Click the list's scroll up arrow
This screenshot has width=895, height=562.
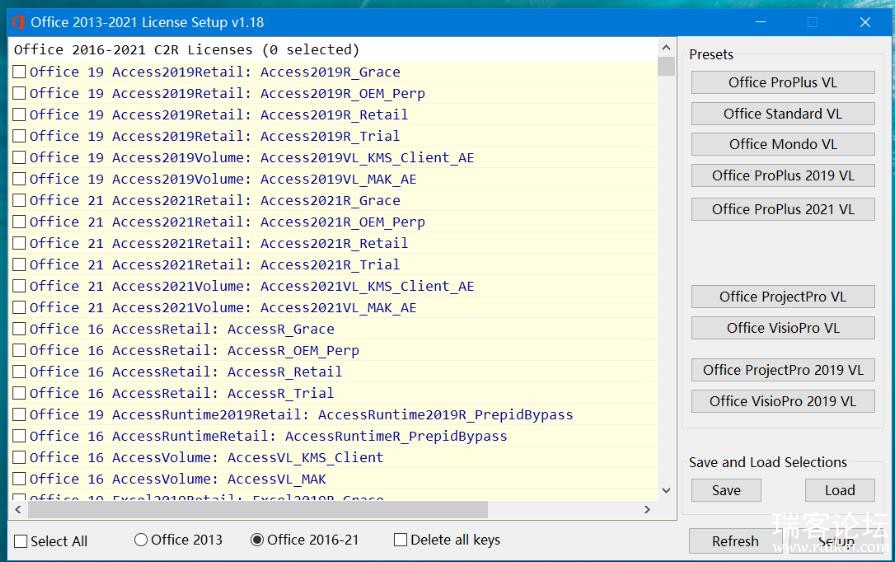[x=666, y=47]
